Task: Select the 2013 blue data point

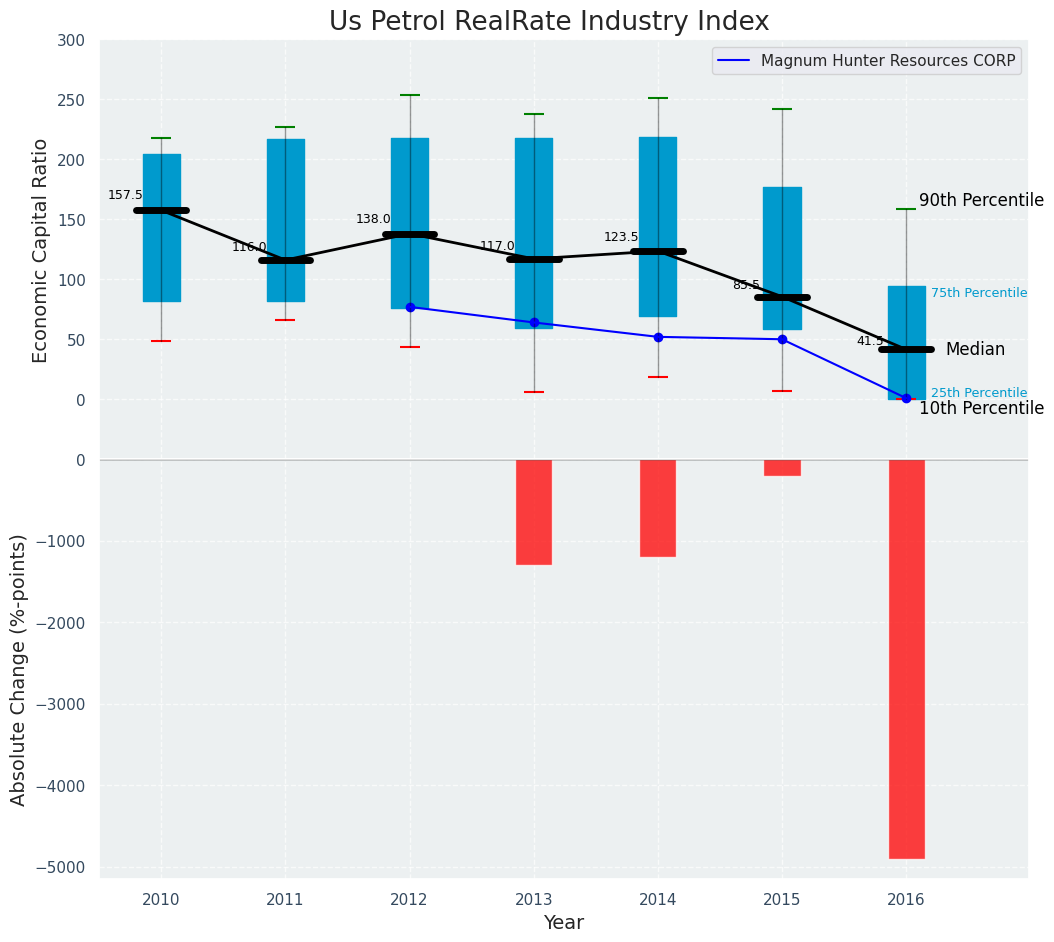Action: coord(534,323)
